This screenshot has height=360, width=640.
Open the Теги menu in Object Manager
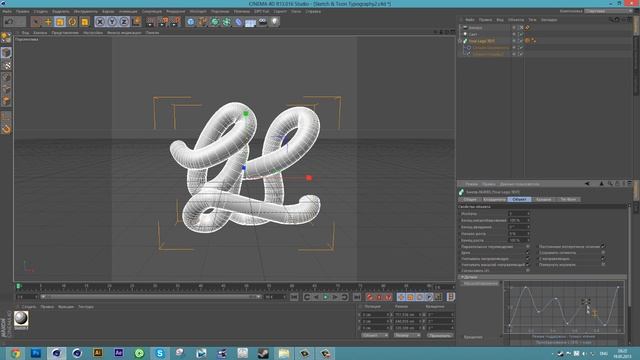click(x=532, y=20)
